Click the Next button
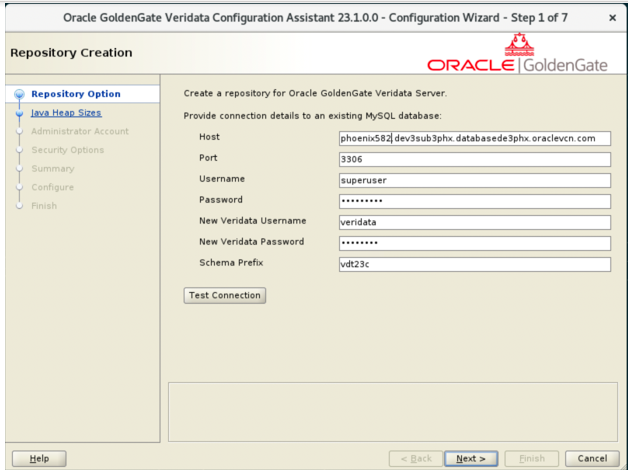Screen dimensions: 628x474 [x=471, y=458]
